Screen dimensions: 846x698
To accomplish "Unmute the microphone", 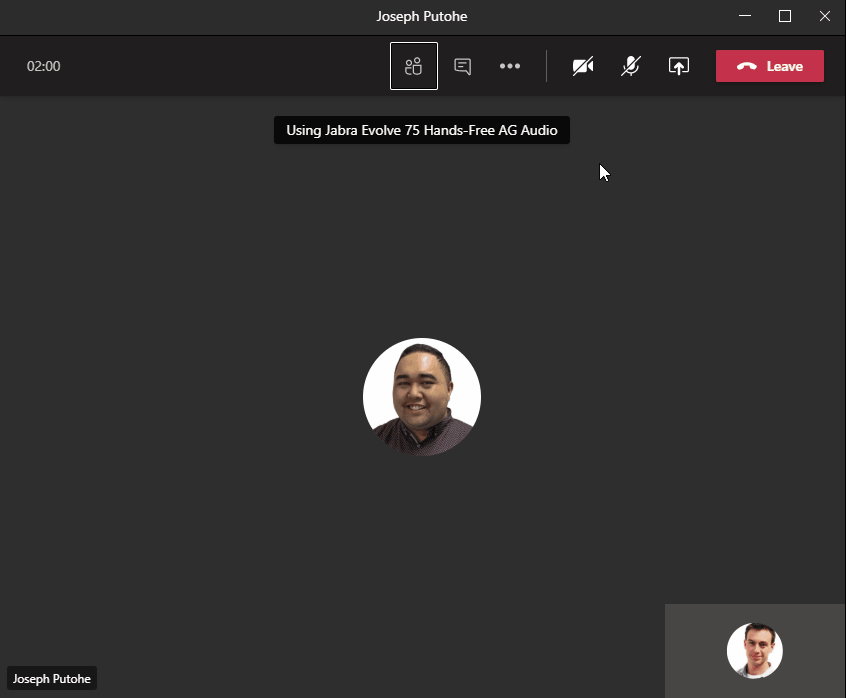I will click(x=630, y=66).
